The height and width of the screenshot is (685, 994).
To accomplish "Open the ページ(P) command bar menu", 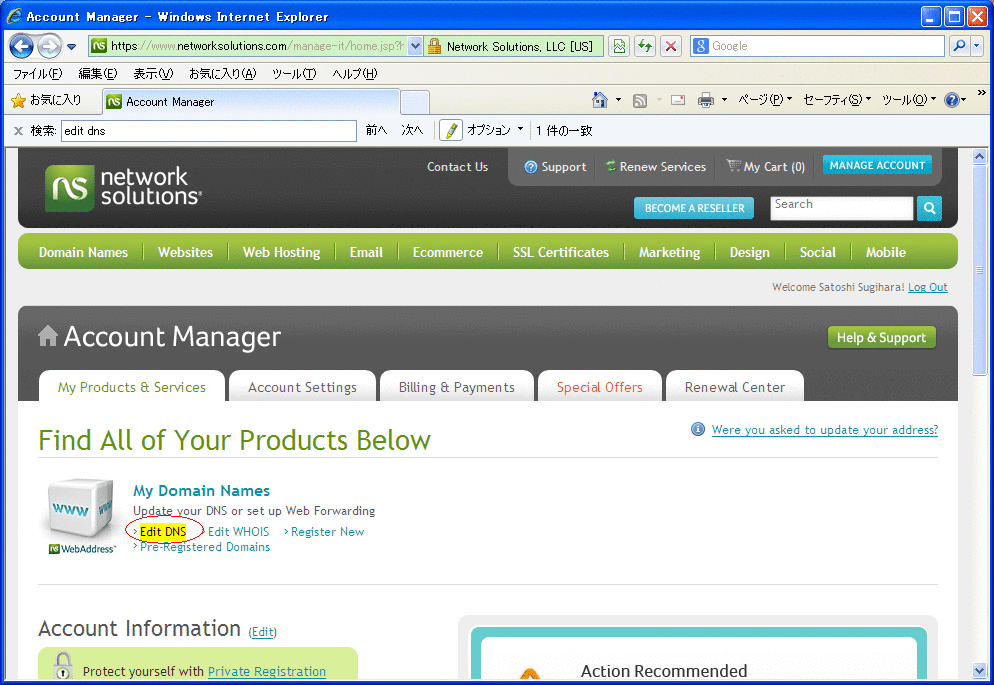I will click(x=765, y=99).
